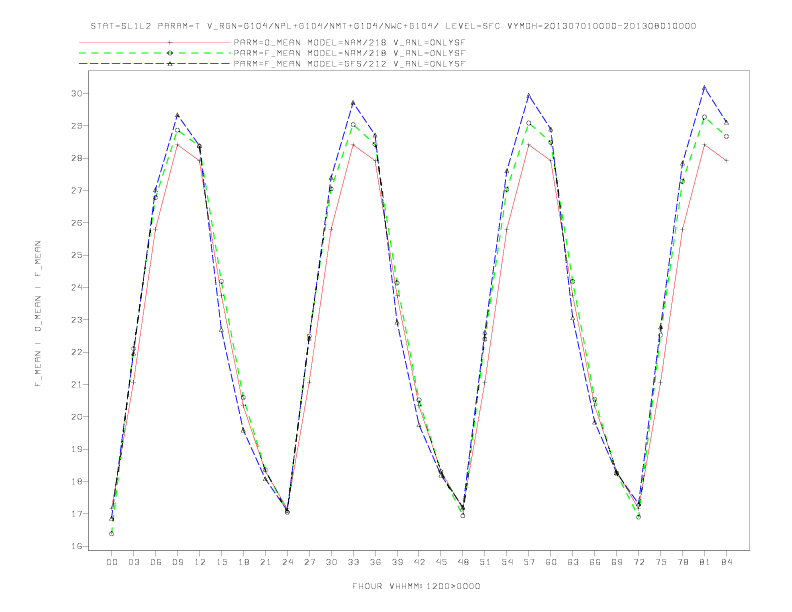Click x-axis tick label 66
This screenshot has width=792, height=612.
pyautogui.click(x=595, y=562)
